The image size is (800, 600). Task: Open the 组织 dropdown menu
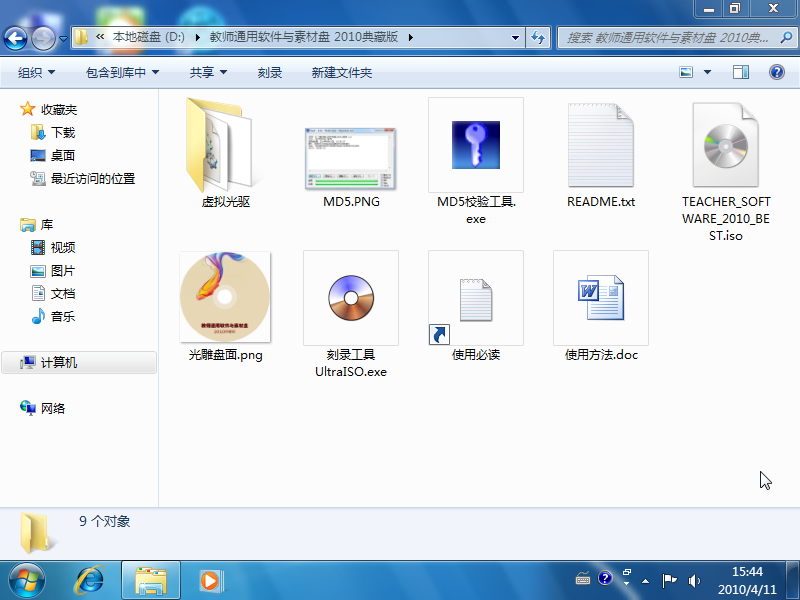click(x=36, y=72)
